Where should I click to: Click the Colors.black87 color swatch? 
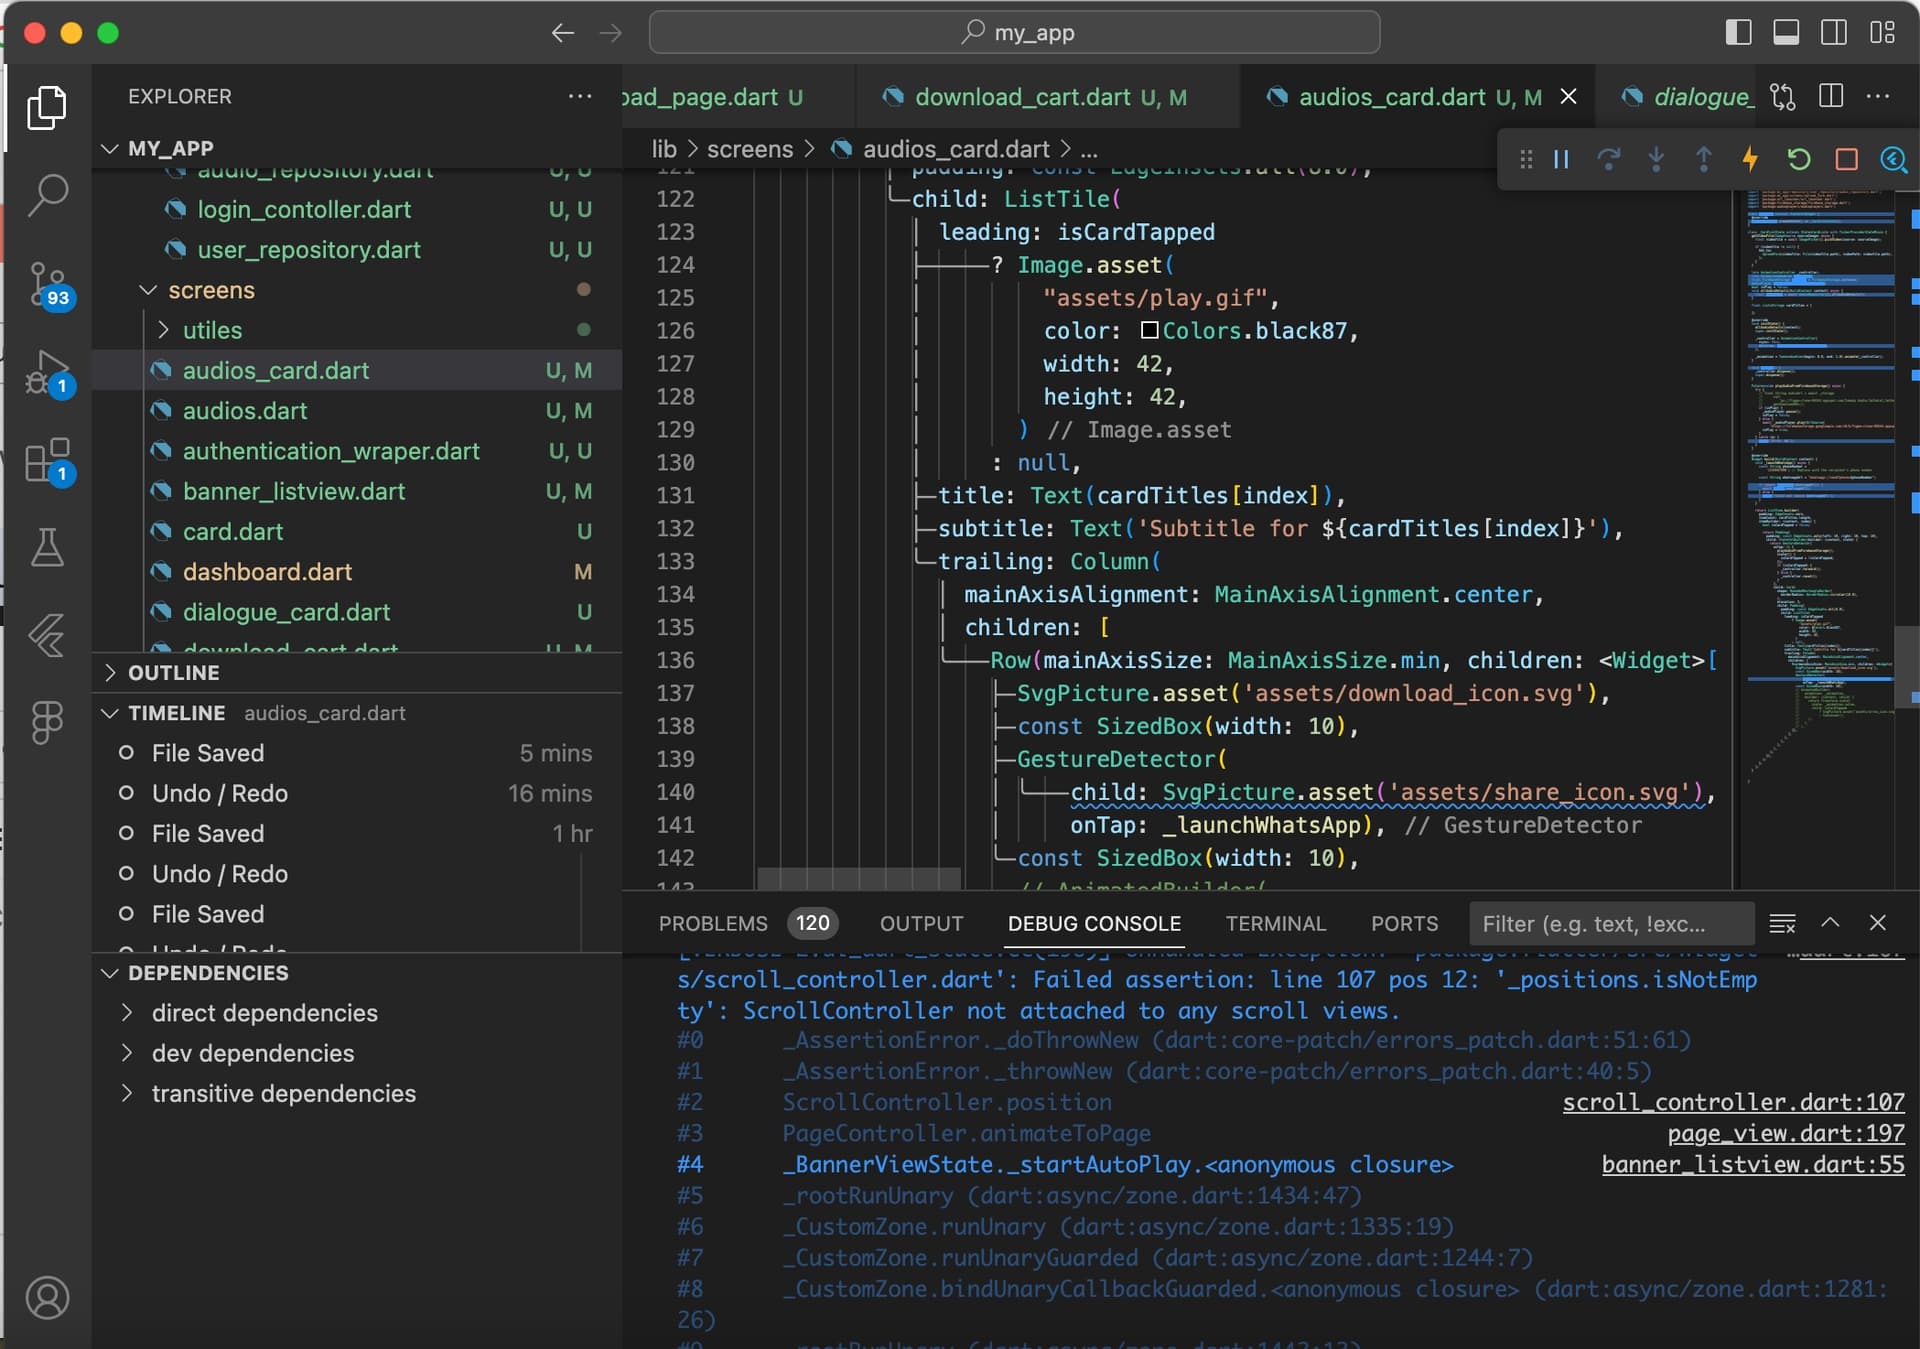[x=1150, y=331]
